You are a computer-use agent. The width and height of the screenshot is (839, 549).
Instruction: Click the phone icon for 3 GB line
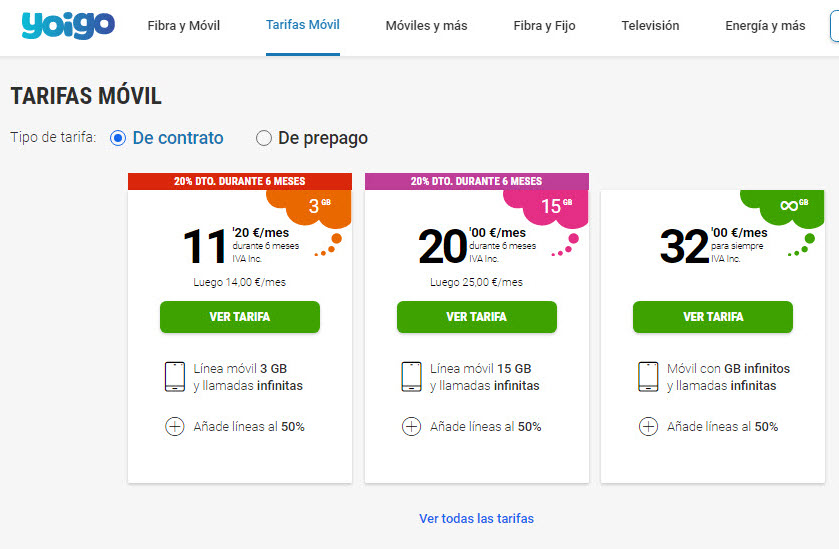tap(175, 377)
